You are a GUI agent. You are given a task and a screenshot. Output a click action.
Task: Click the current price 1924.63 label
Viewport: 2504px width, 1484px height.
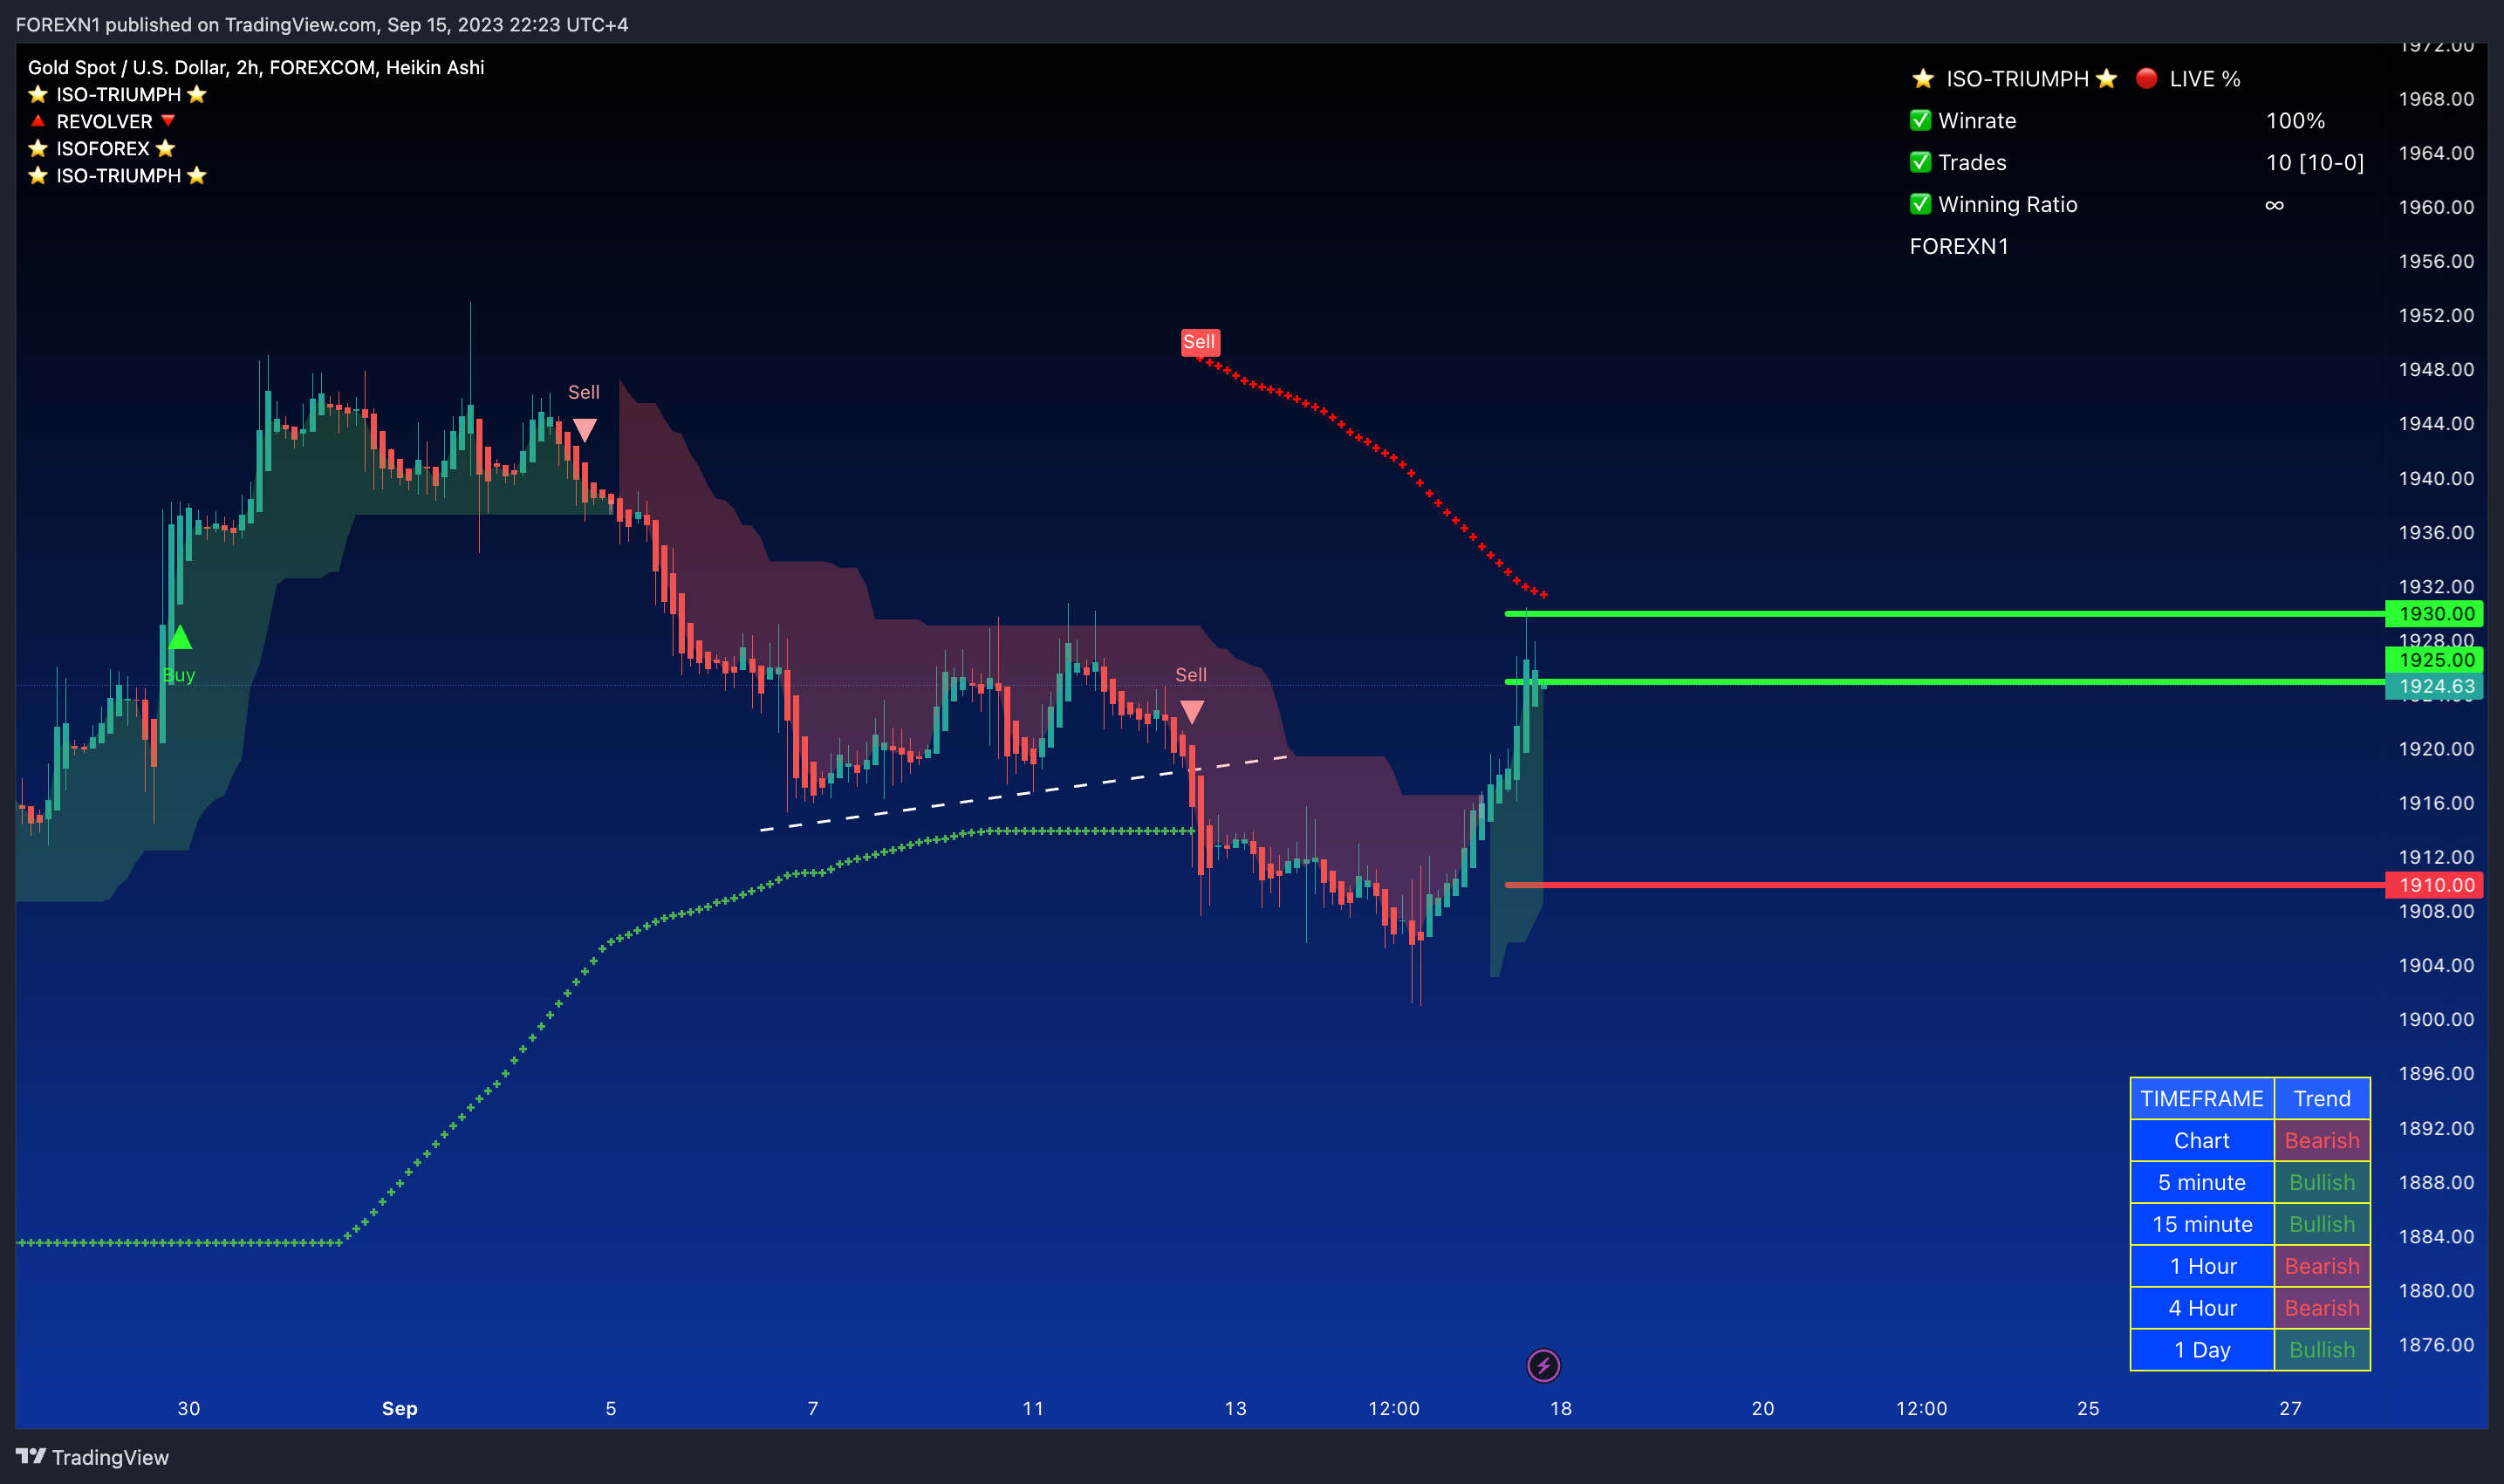pyautogui.click(x=2435, y=686)
